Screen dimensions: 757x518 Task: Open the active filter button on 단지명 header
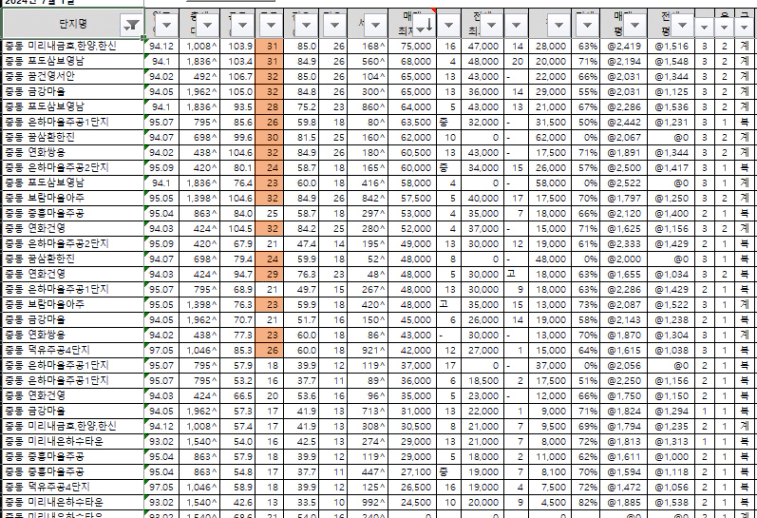click(131, 25)
